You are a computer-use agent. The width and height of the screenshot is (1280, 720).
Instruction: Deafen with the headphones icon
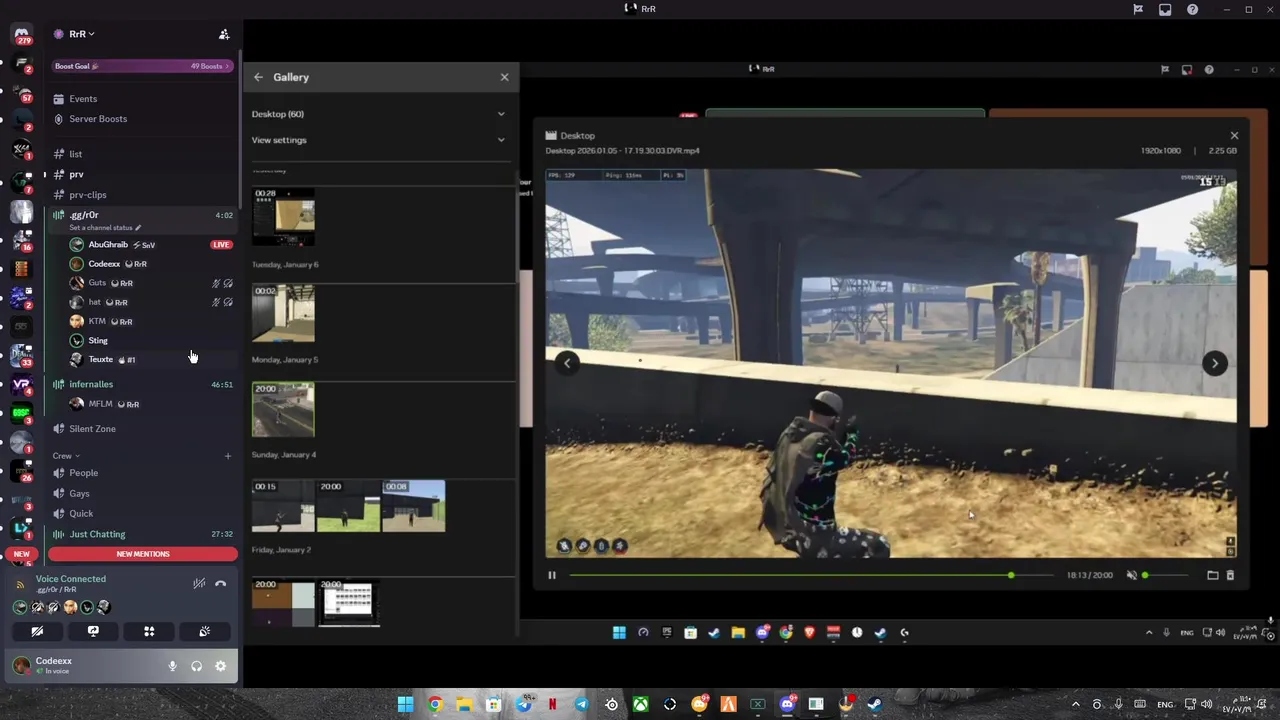(x=196, y=666)
